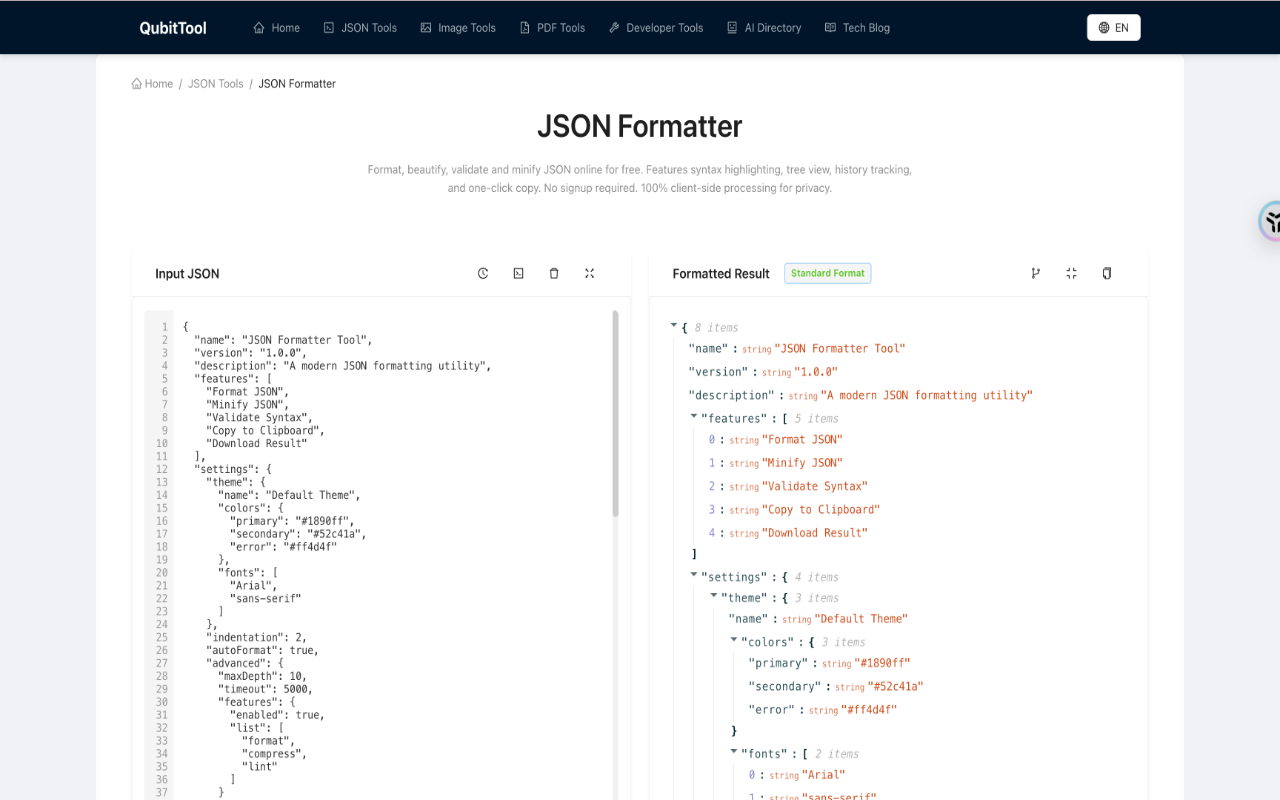The width and height of the screenshot is (1280, 800).
Task: Click the "indentation": 2 line in editor
Action: pos(257,638)
